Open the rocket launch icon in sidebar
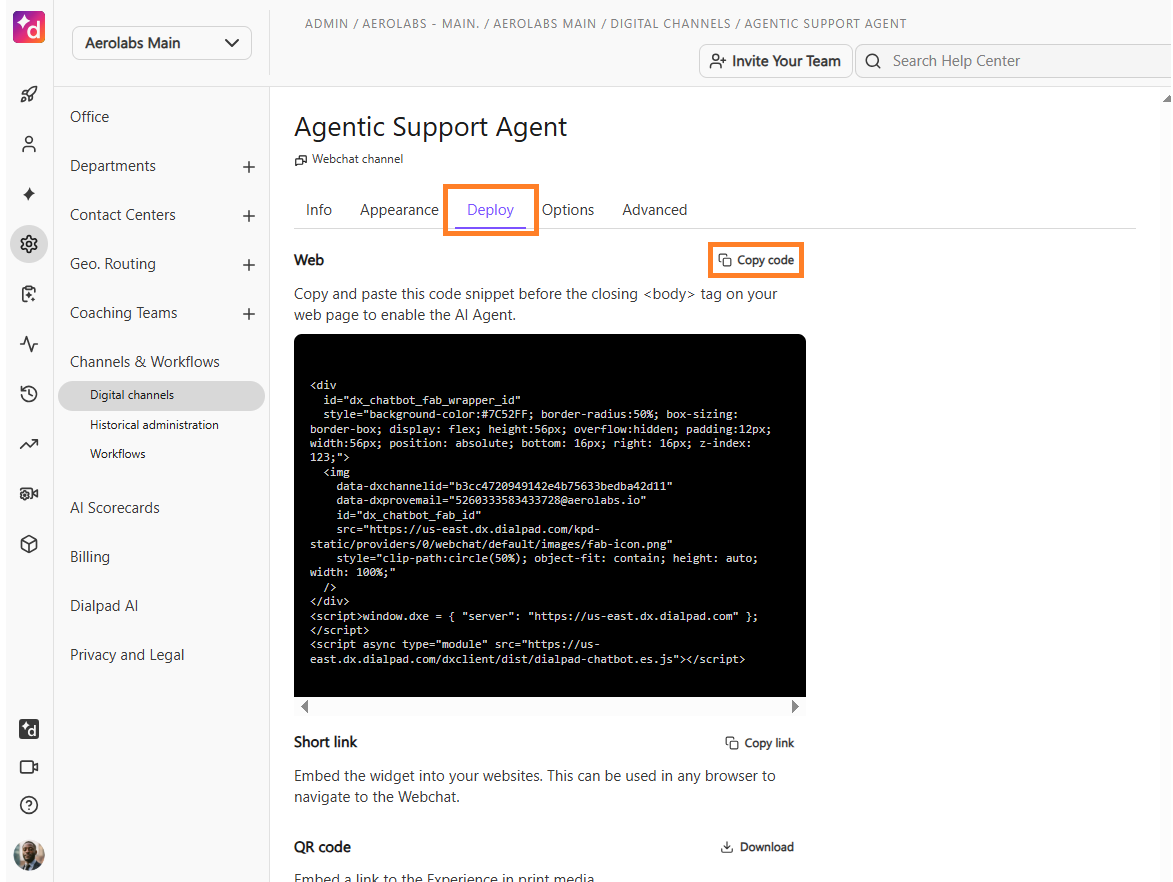This screenshot has width=1173, height=882. tap(29, 94)
